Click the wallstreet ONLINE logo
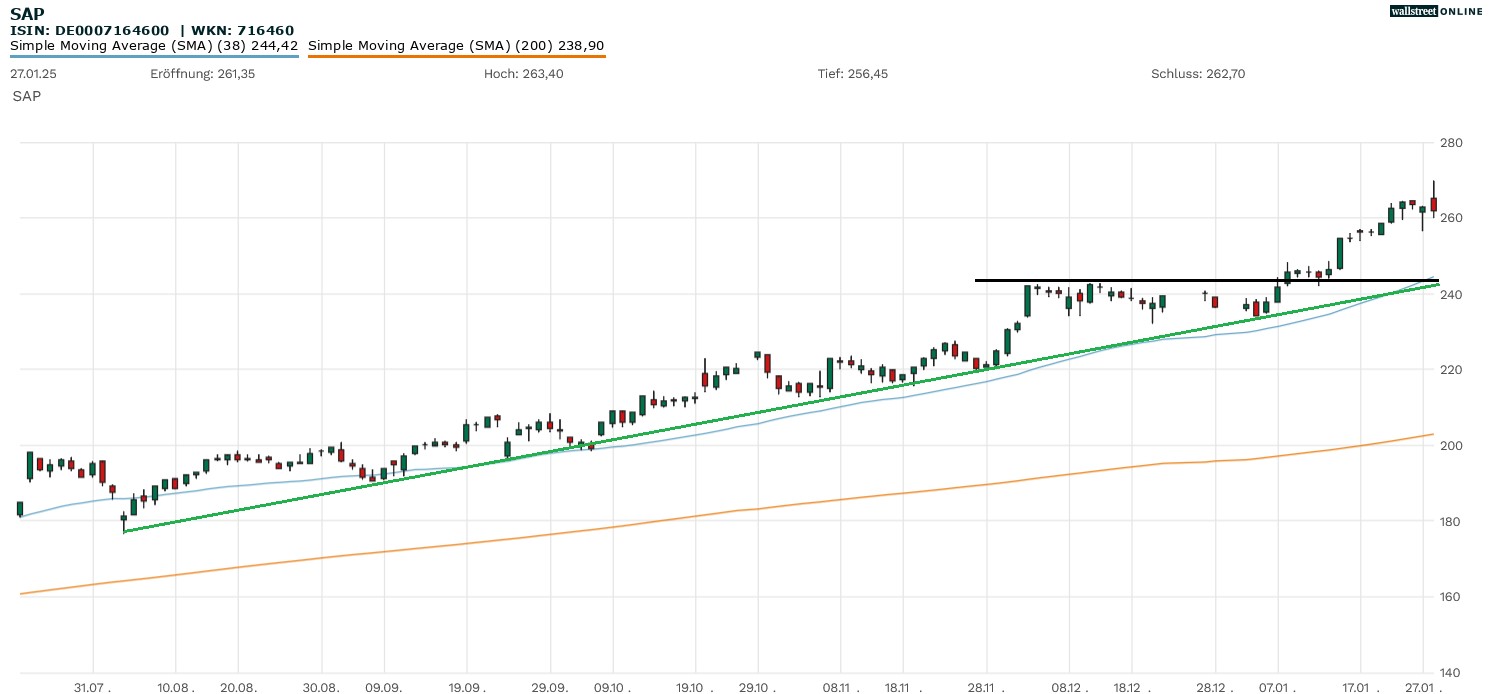 [1435, 11]
